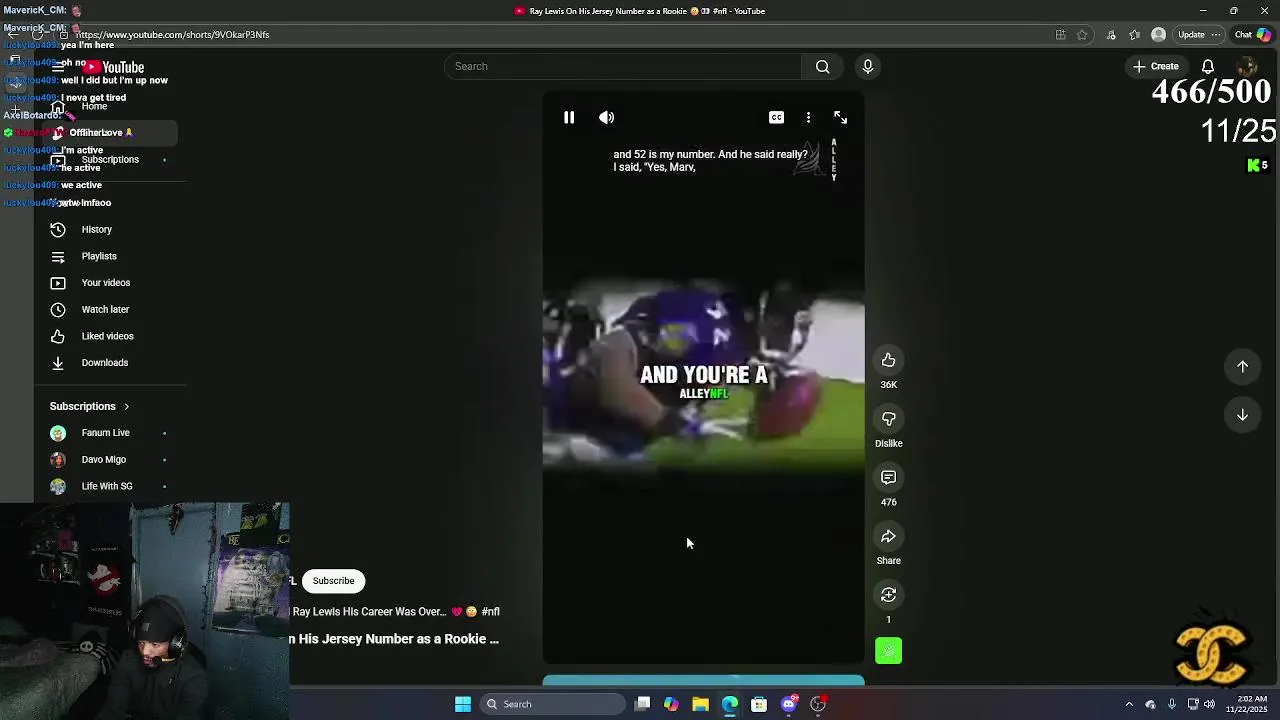This screenshot has height=720, width=1280.
Task: Open Microsoft Store on the taskbar
Action: pyautogui.click(x=759, y=704)
